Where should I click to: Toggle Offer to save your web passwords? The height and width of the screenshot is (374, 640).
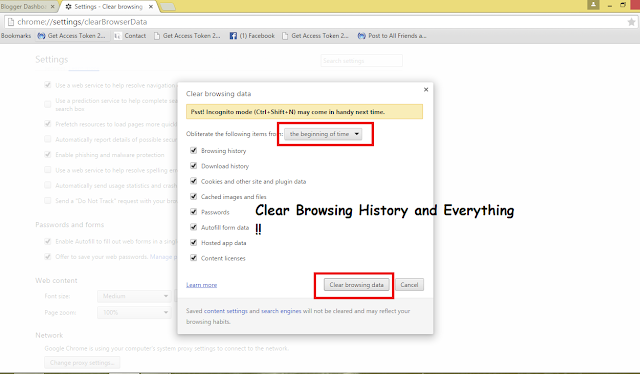(48, 256)
